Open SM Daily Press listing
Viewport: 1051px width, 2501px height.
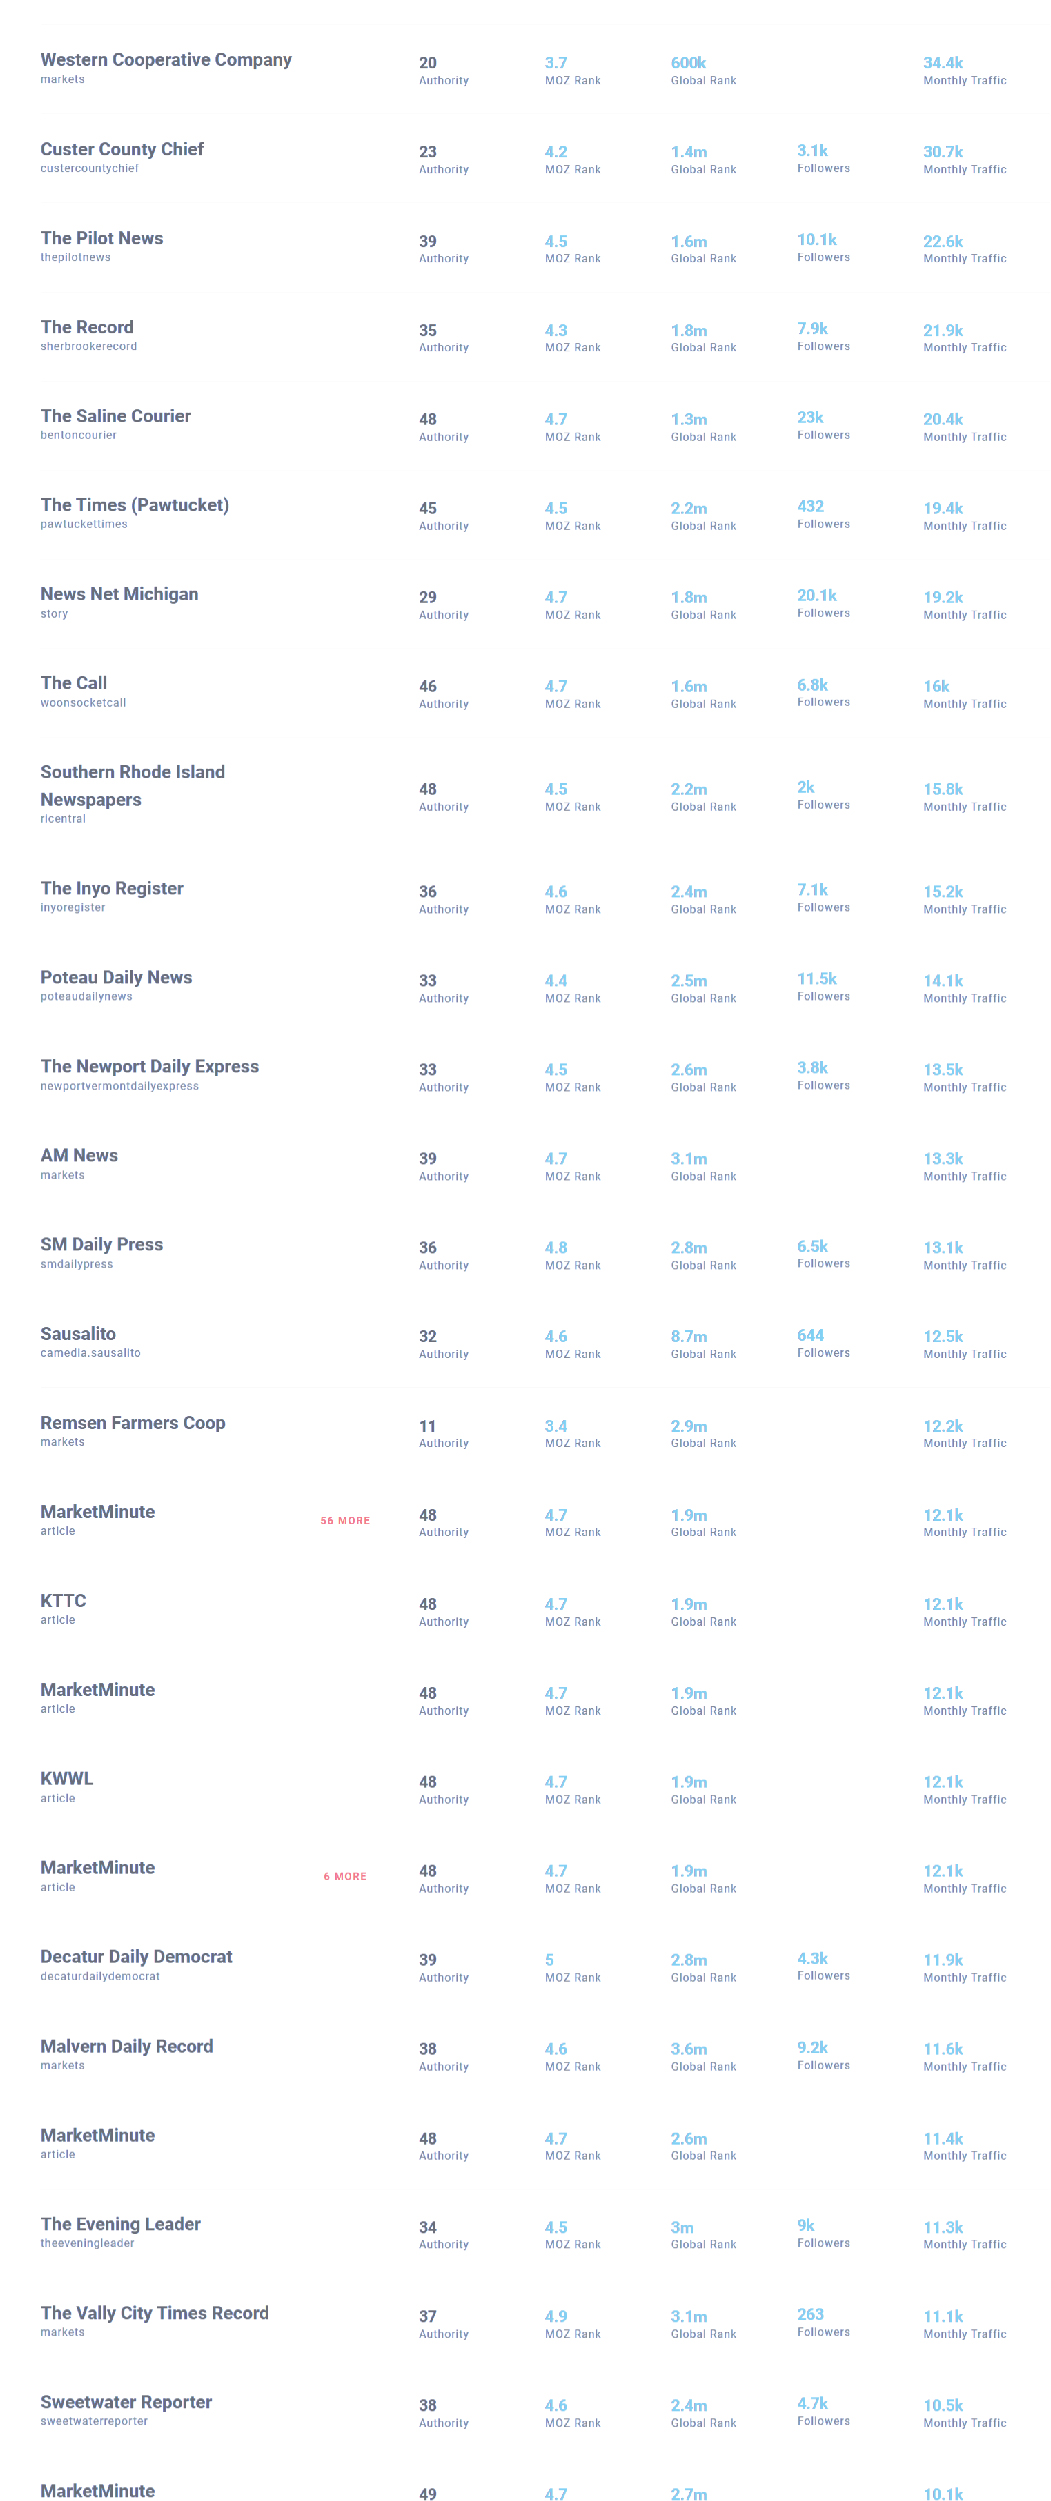102,1244
